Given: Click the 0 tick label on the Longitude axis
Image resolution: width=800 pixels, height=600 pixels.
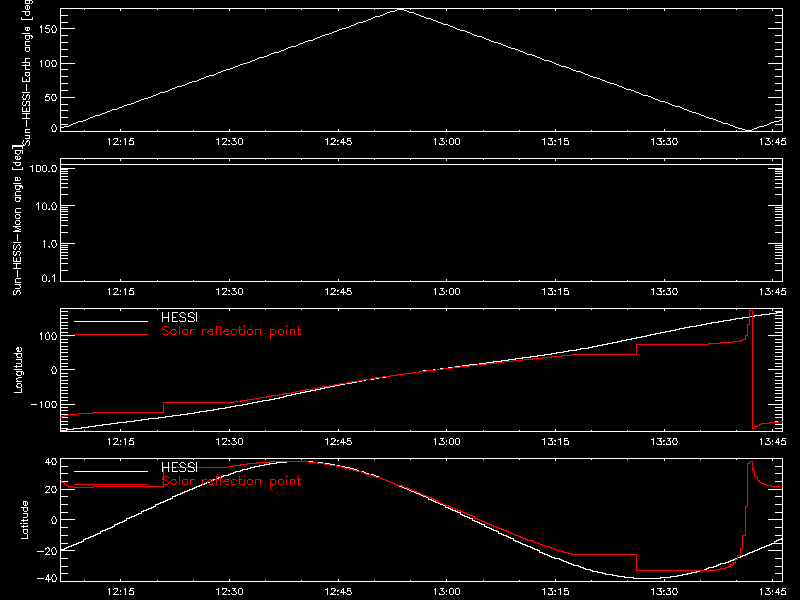Looking at the screenshot, I should 54,370.
